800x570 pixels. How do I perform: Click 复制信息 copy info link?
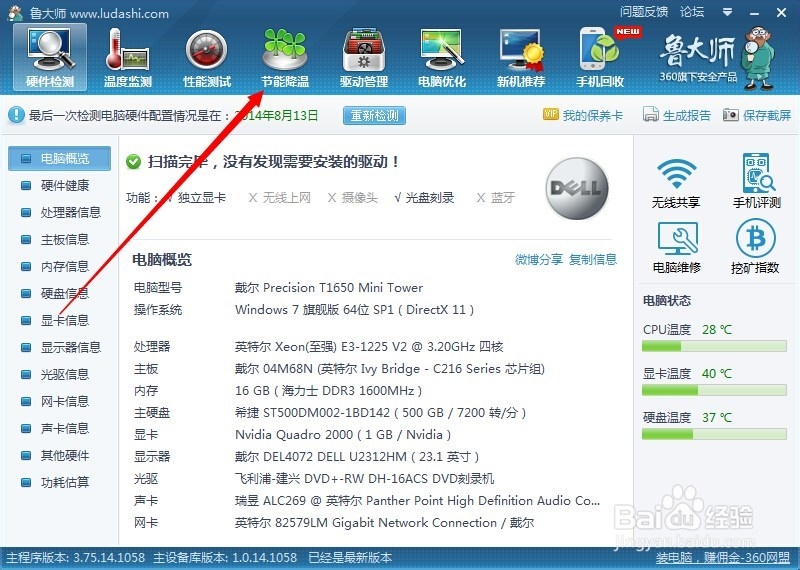click(593, 260)
